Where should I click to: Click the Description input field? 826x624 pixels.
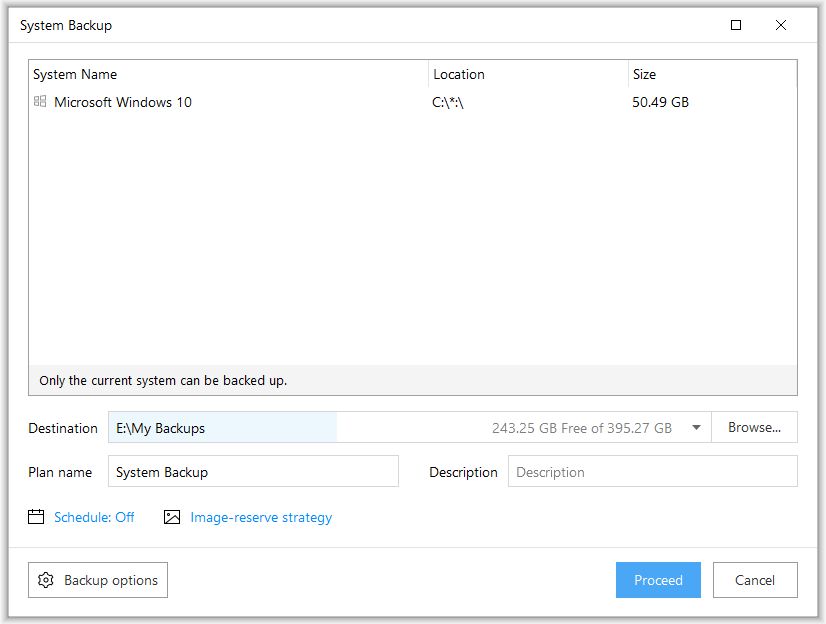pos(650,471)
